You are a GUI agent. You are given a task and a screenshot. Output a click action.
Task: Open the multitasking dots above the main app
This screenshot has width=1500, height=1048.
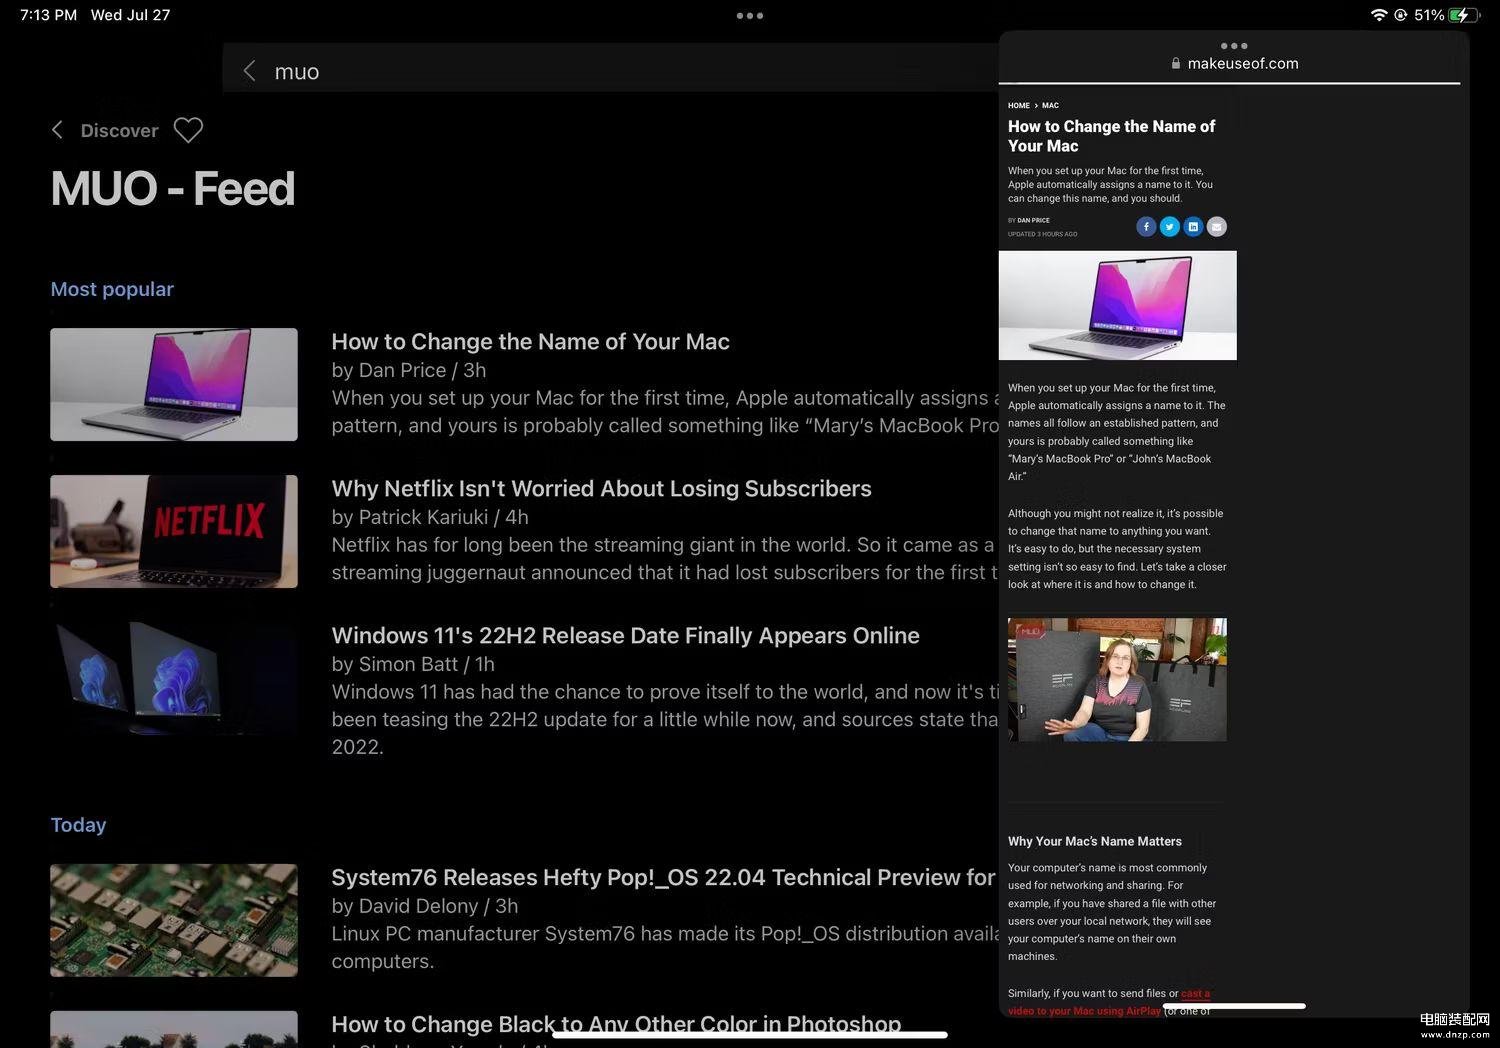(749, 15)
